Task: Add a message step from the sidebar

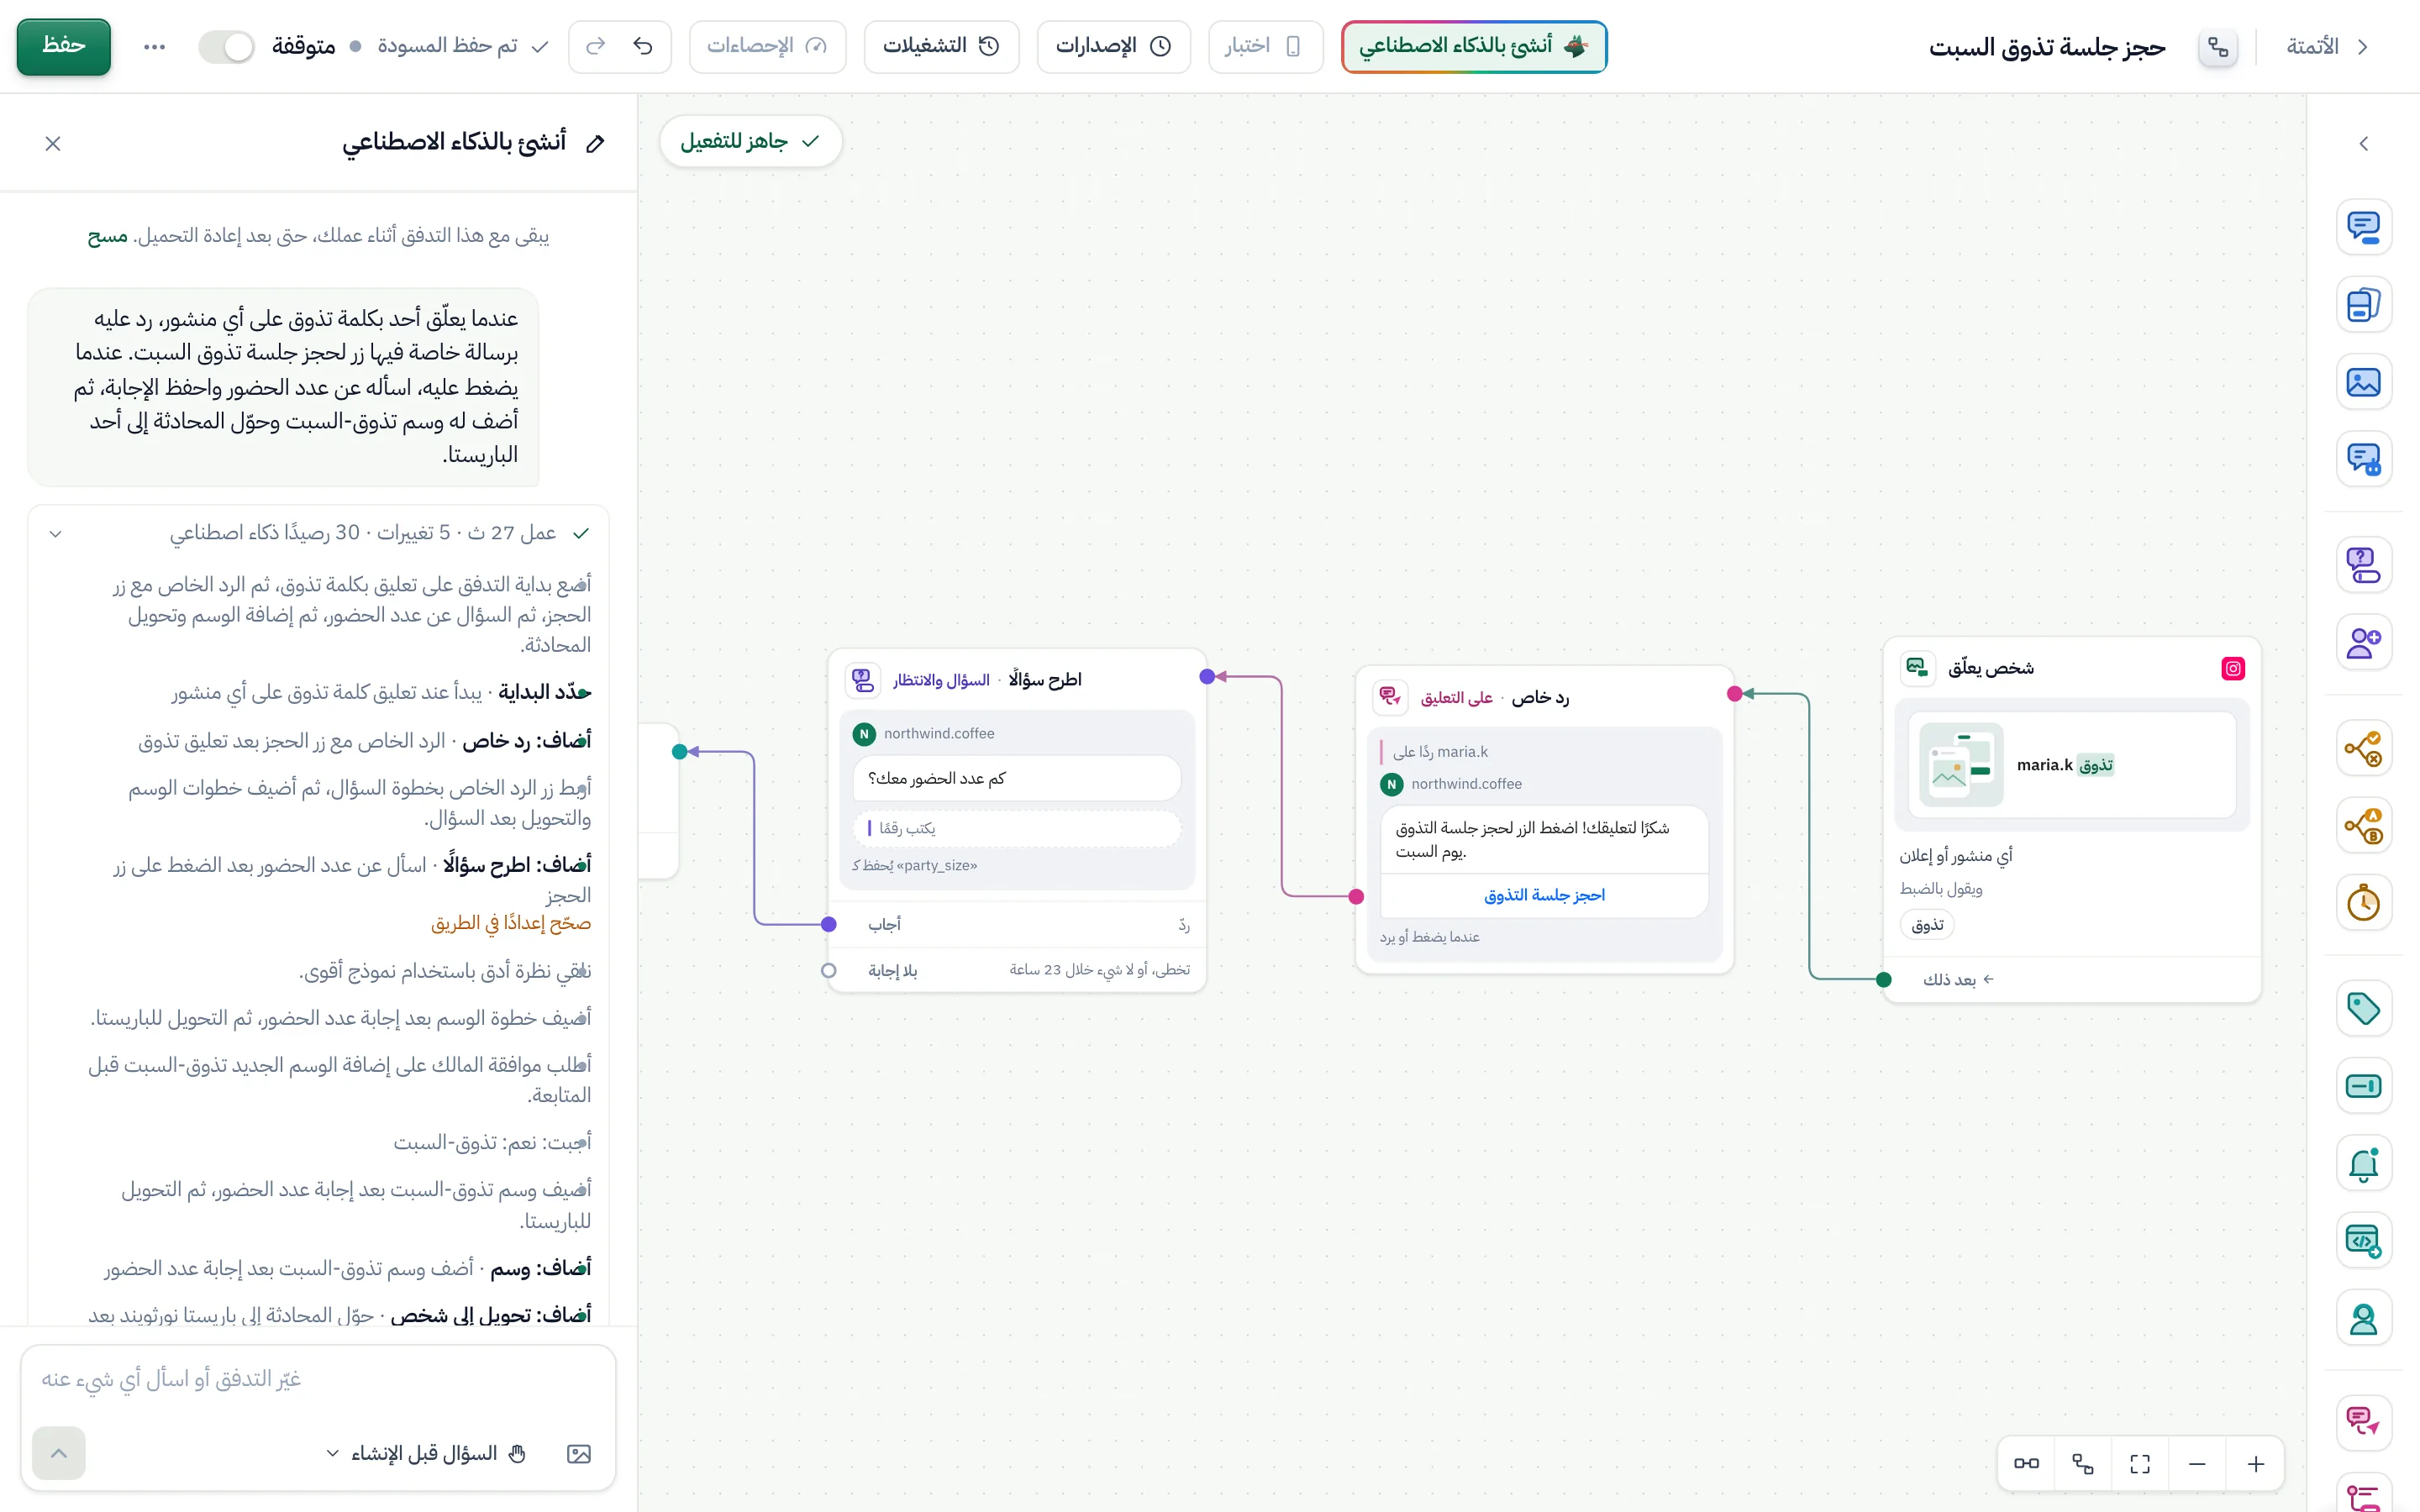Action: pos(2363,227)
